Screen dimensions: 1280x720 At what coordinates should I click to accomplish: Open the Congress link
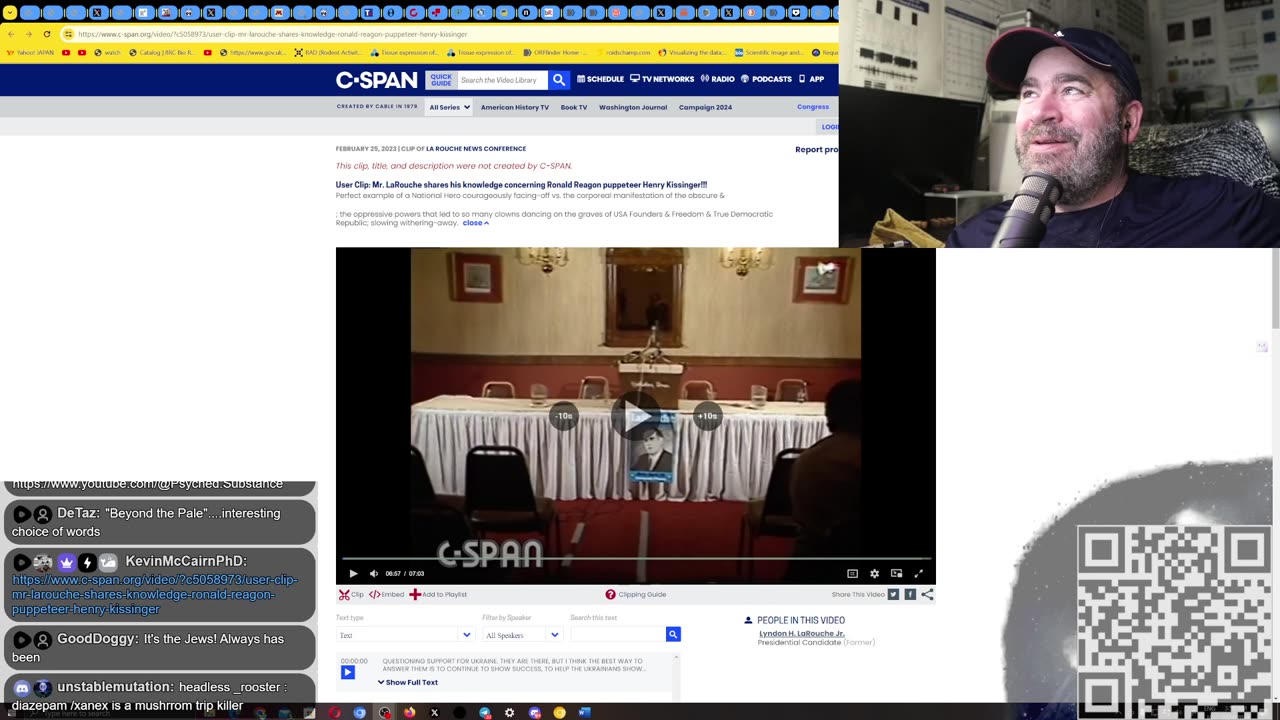point(813,107)
